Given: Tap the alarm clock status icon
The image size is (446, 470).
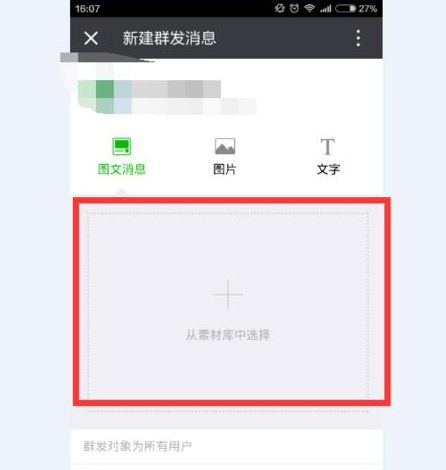Looking at the screenshot, I should point(294,8).
